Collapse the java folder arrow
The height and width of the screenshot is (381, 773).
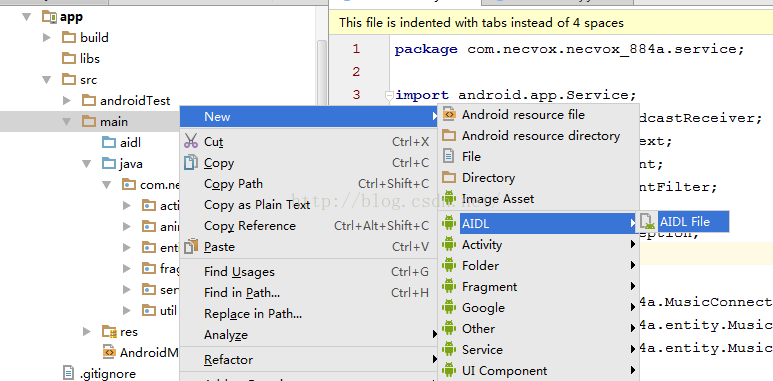pyautogui.click(x=87, y=164)
